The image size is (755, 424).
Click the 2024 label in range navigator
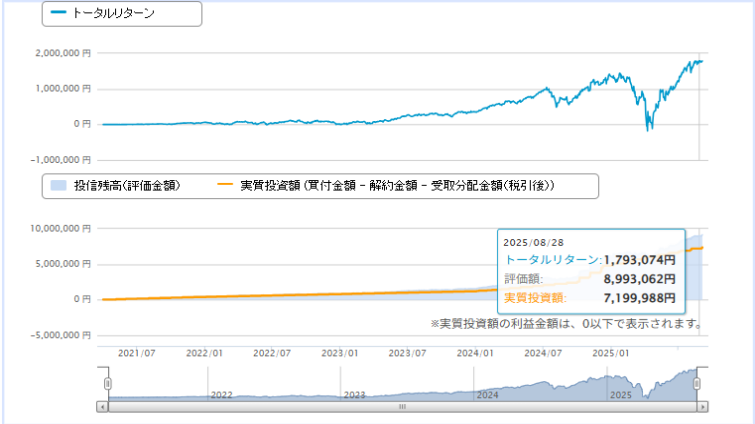click(487, 395)
